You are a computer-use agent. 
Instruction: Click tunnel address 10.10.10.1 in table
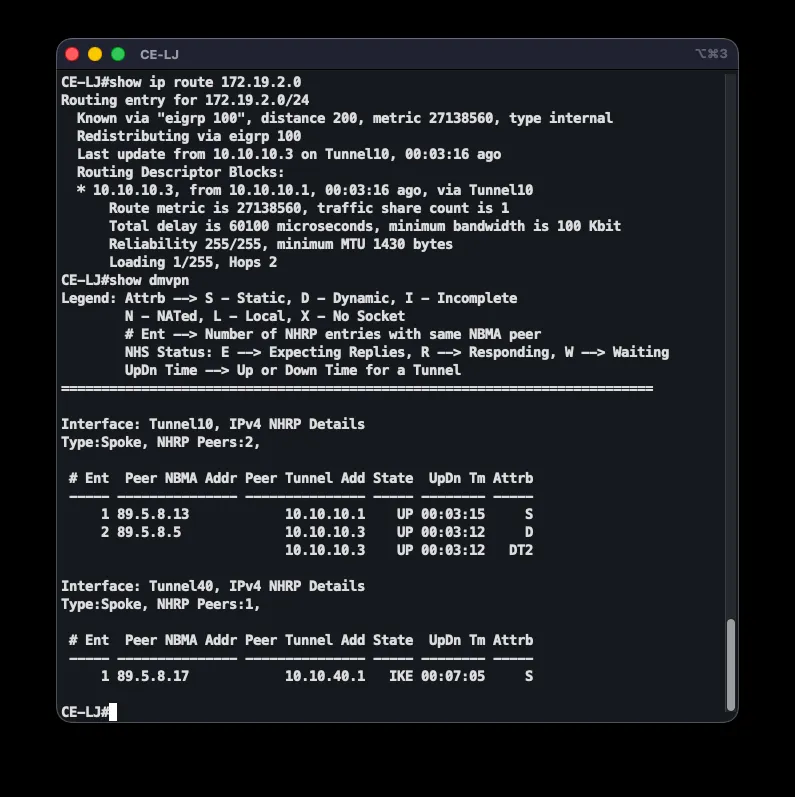click(325, 514)
